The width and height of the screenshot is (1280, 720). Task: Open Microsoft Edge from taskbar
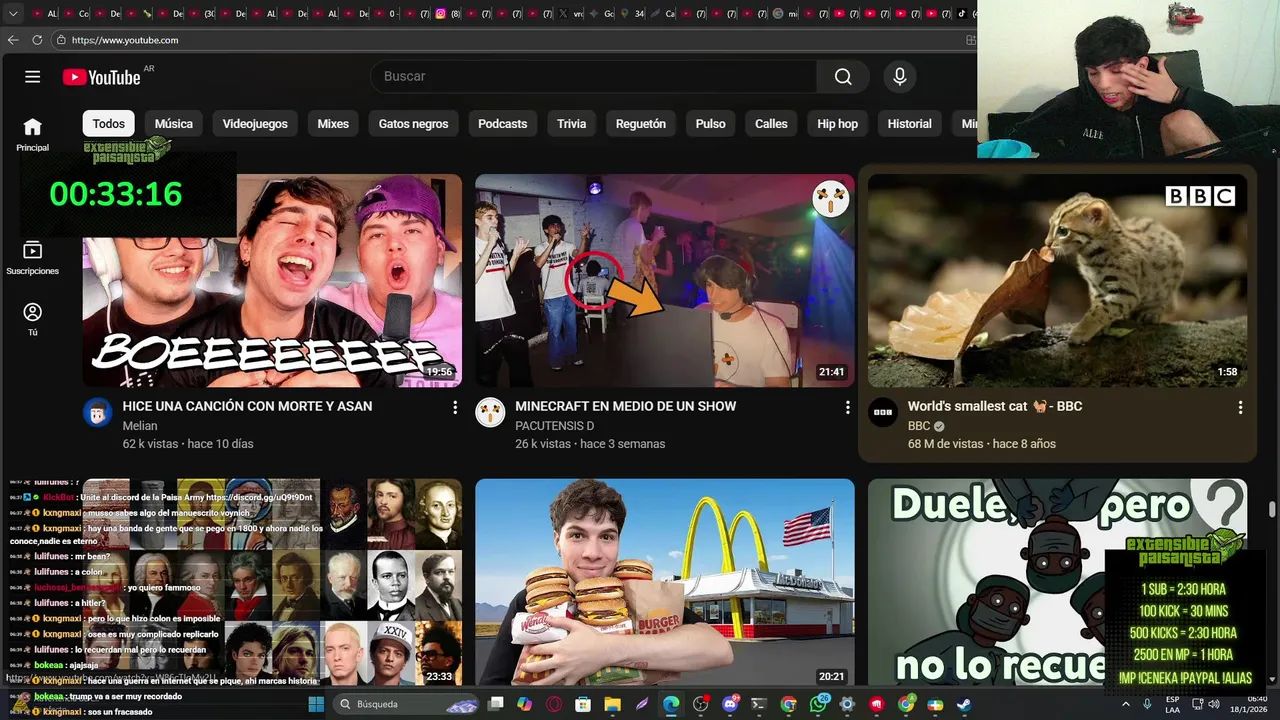[x=671, y=704]
